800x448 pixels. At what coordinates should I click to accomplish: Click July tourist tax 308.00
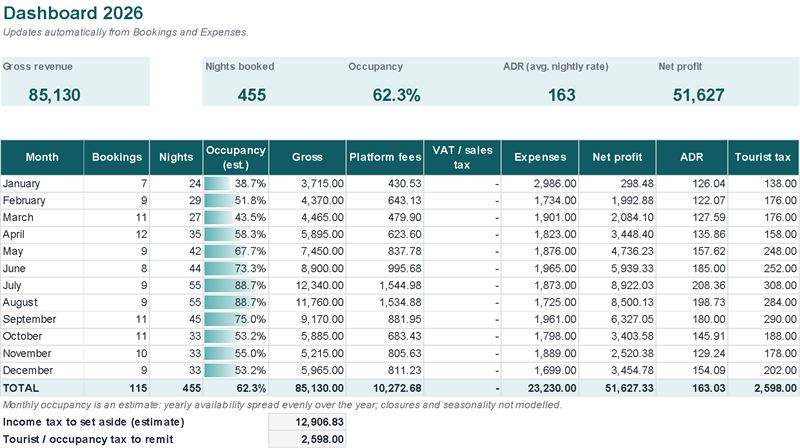click(763, 285)
